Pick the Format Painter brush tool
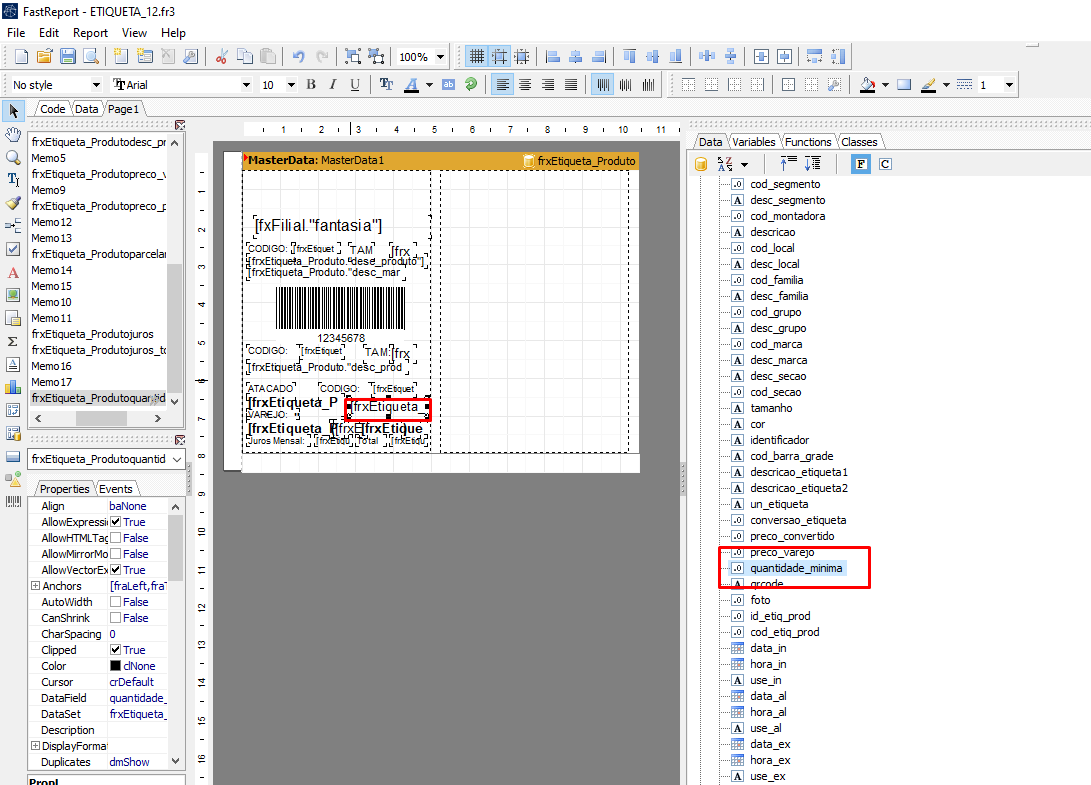This screenshot has width=1091, height=785. 13,203
